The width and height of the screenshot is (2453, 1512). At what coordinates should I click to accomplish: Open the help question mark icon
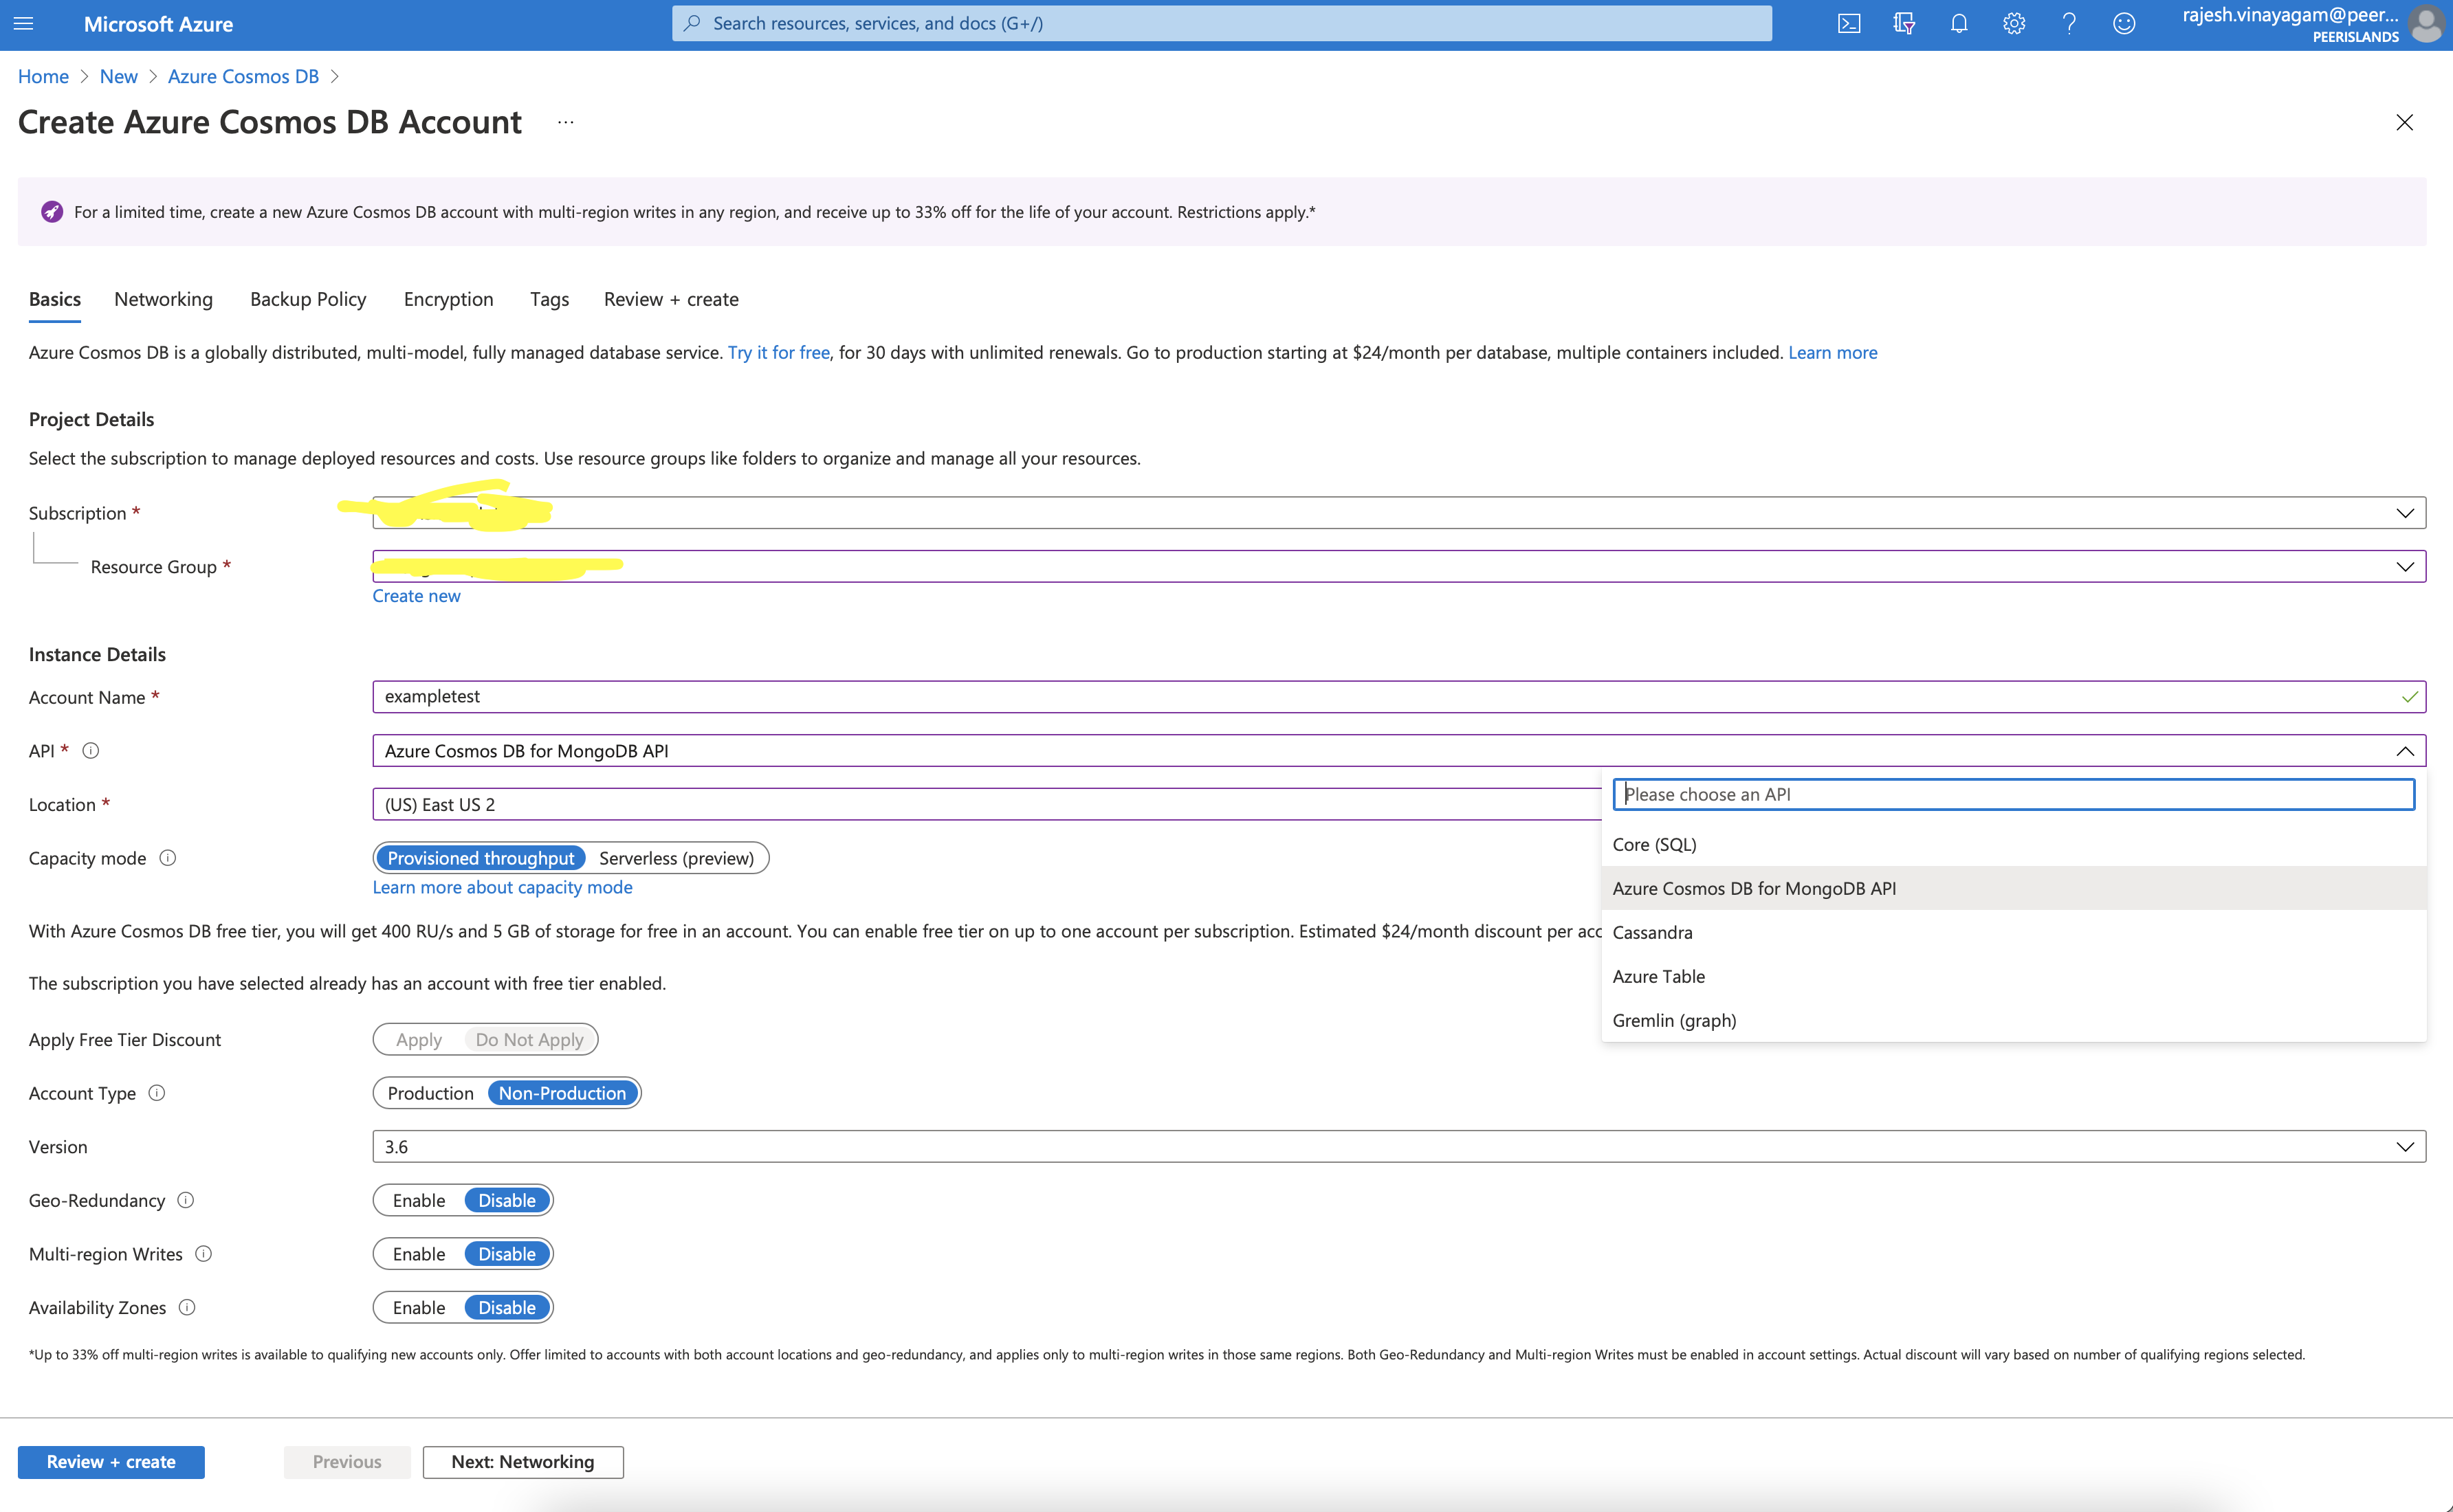(2068, 23)
